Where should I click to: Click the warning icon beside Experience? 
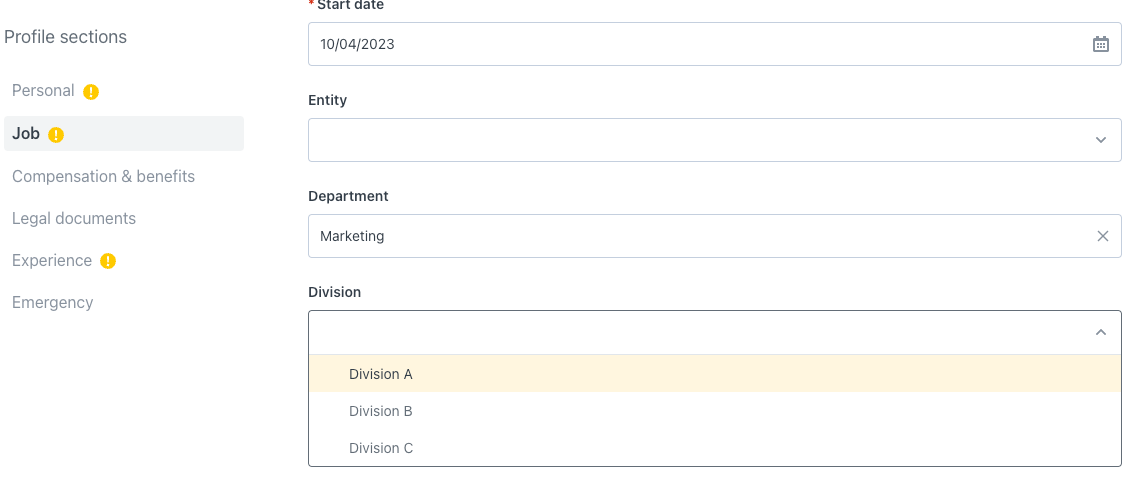[x=108, y=261]
